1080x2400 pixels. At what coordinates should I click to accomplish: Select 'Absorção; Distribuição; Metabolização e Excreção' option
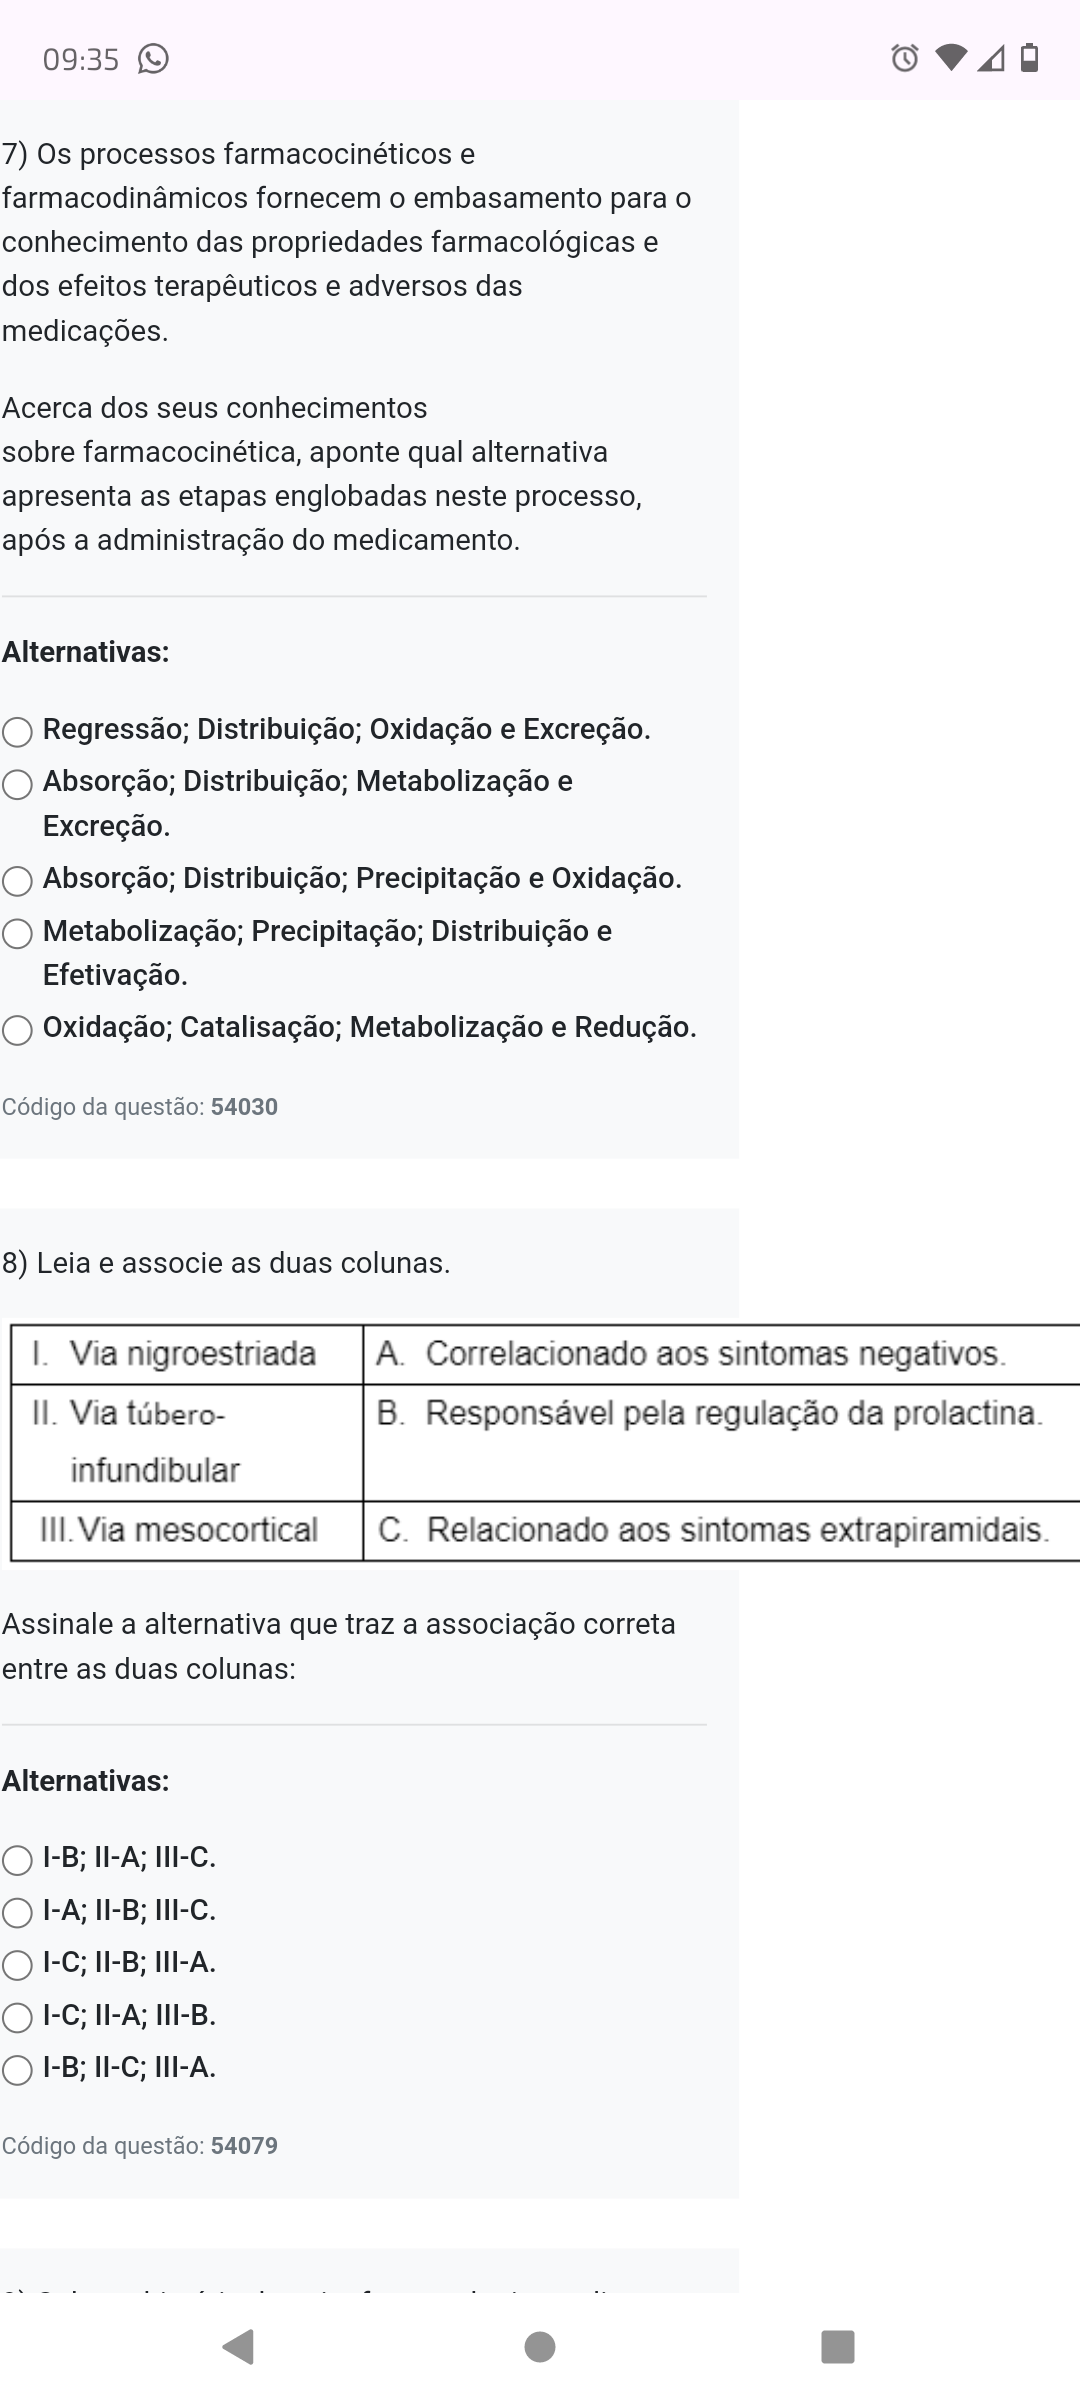coord(17,784)
